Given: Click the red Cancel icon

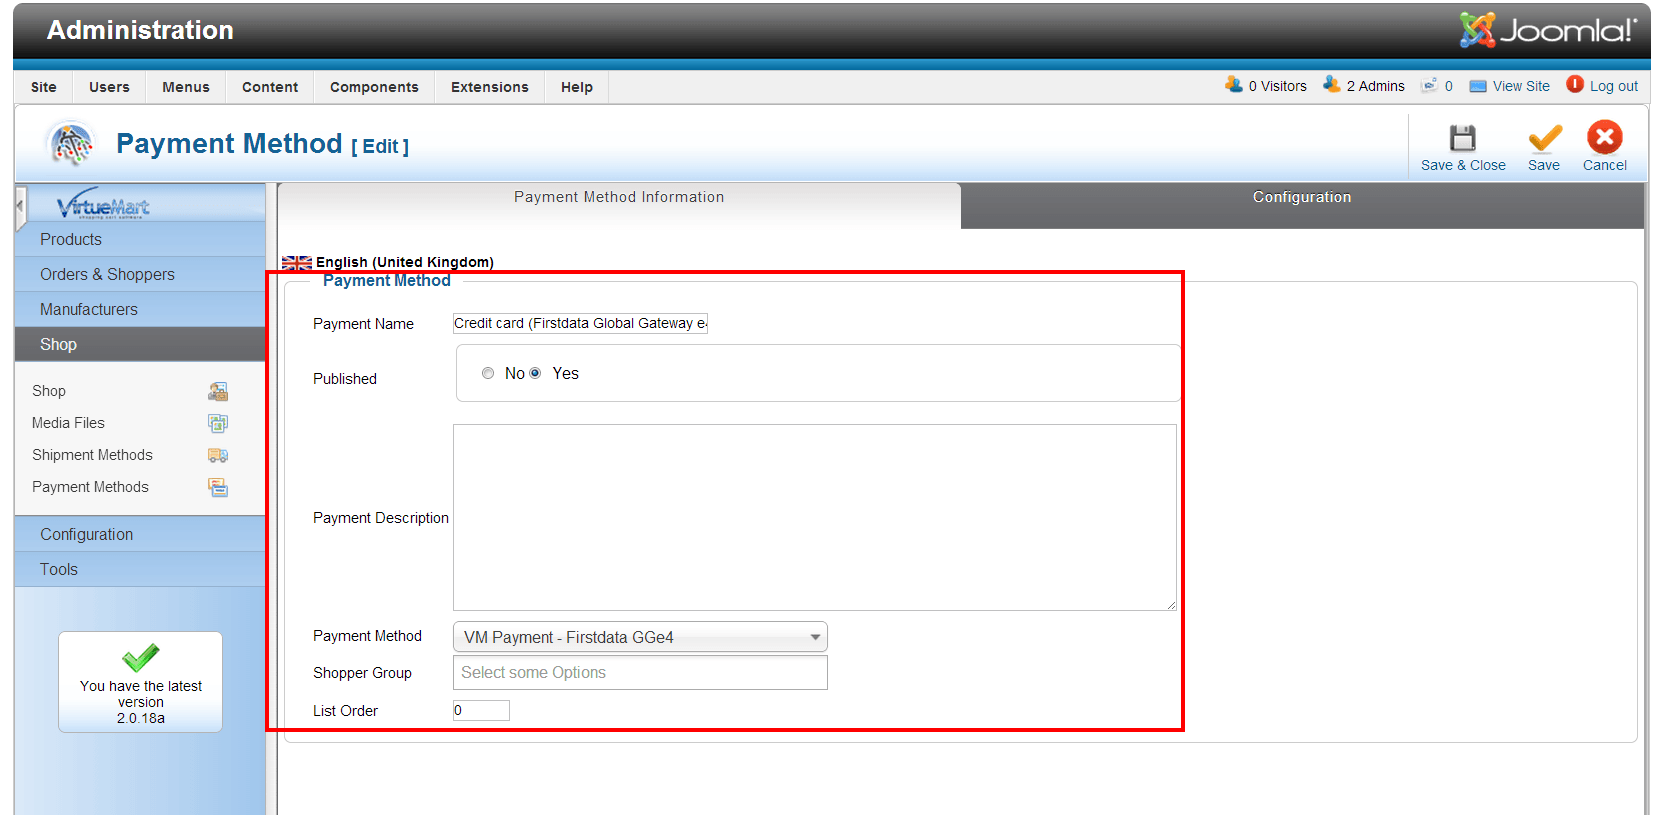Looking at the screenshot, I should click(x=1605, y=138).
